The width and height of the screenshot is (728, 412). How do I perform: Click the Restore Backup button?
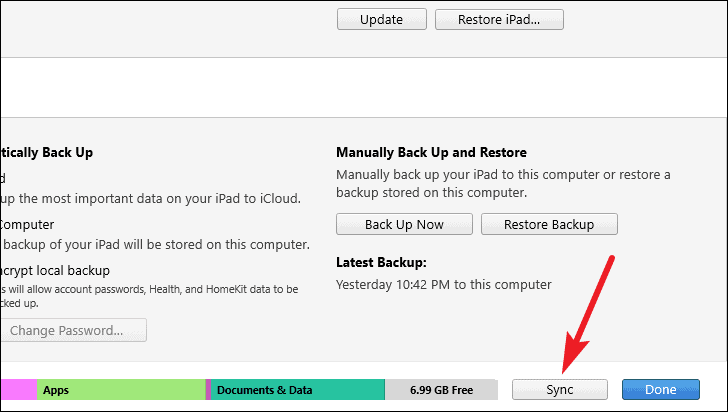coord(549,224)
